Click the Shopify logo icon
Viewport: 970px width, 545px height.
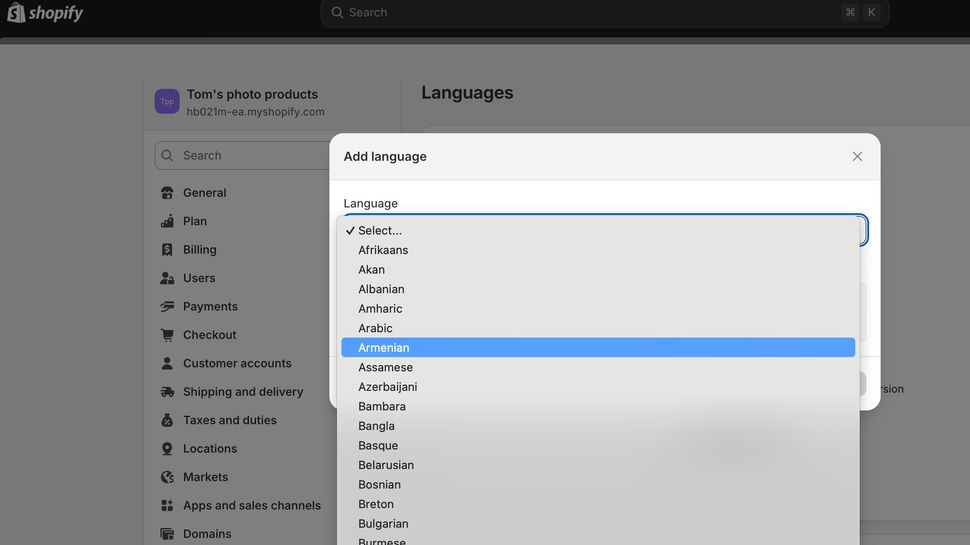pos(17,13)
